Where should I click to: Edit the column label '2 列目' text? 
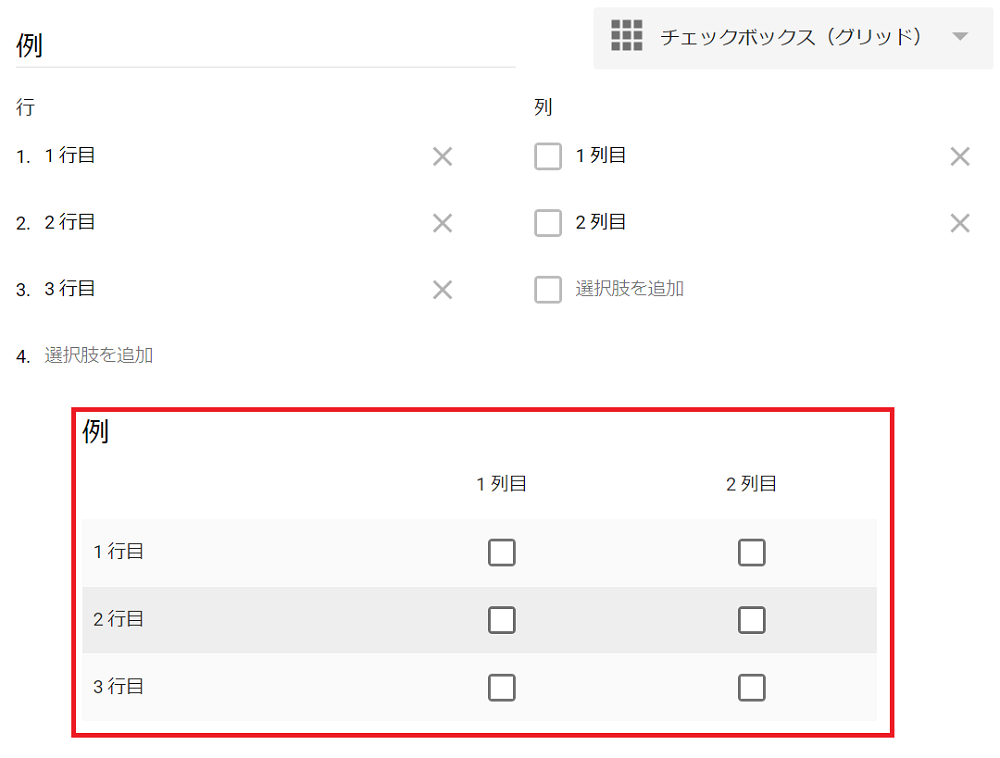point(601,222)
